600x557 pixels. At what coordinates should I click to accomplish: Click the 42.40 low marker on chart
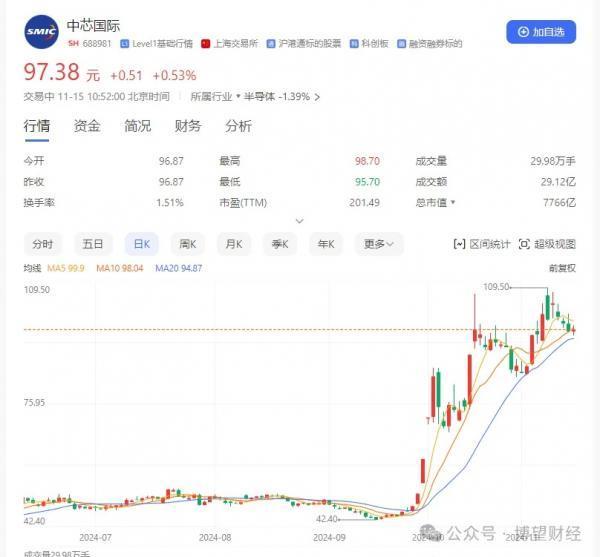pos(327,519)
